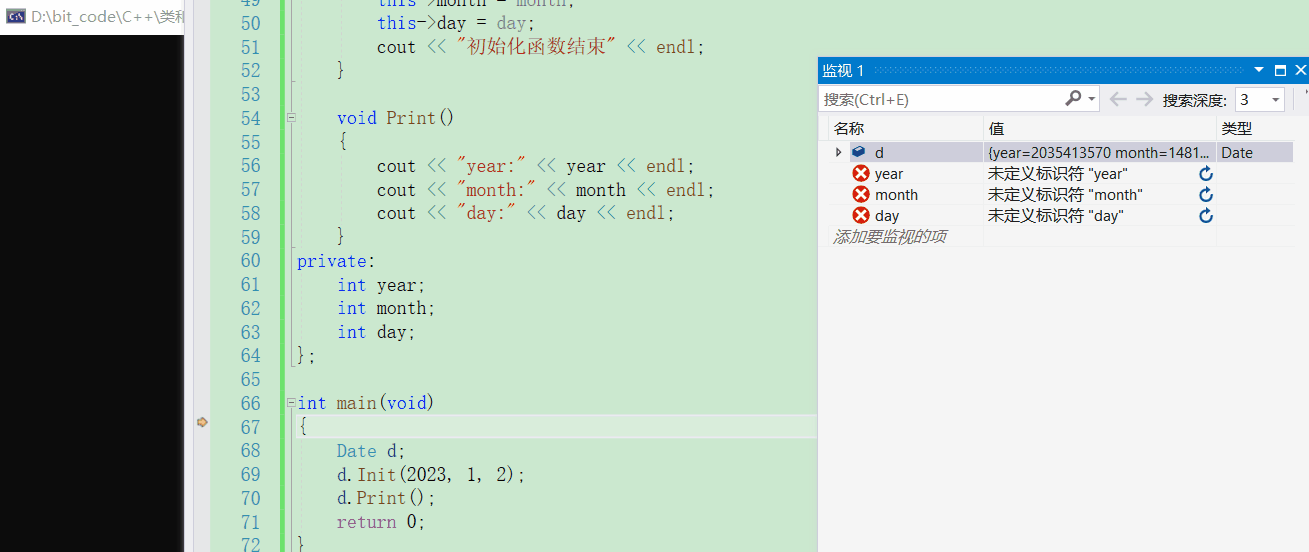Click the console window title path
The image size is (1309, 552).
click(108, 16)
